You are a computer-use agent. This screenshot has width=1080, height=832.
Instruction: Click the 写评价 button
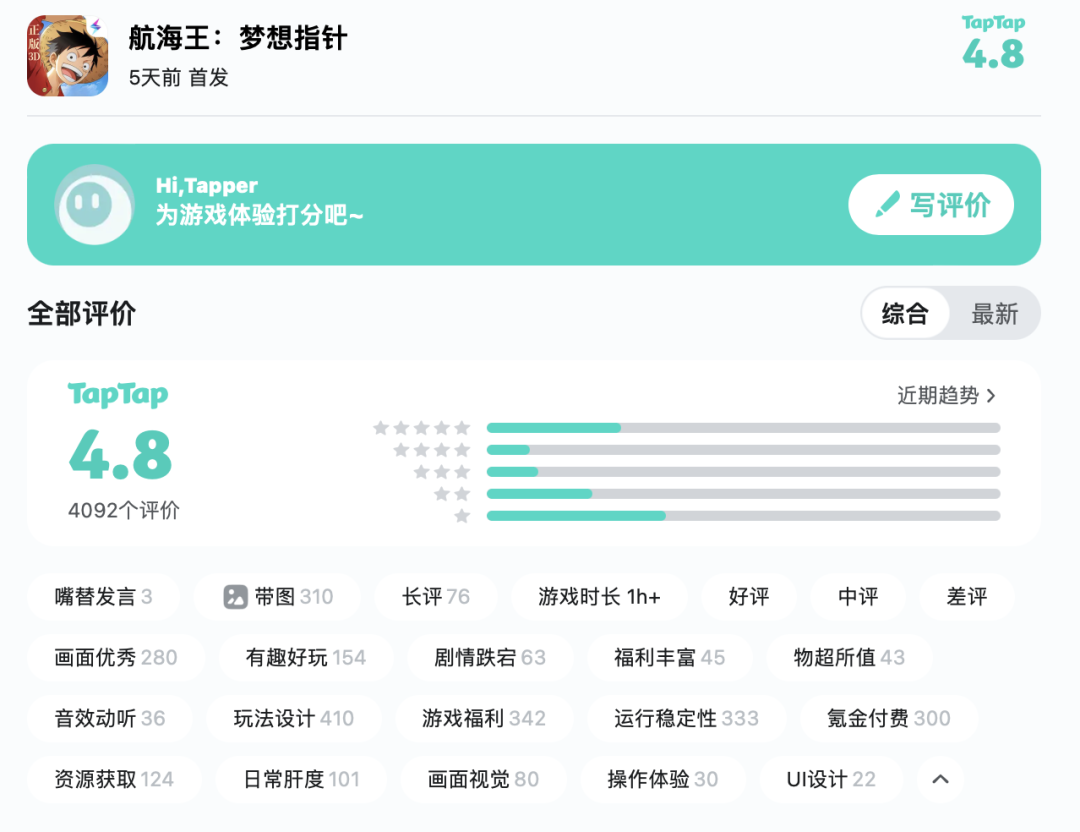click(x=931, y=205)
